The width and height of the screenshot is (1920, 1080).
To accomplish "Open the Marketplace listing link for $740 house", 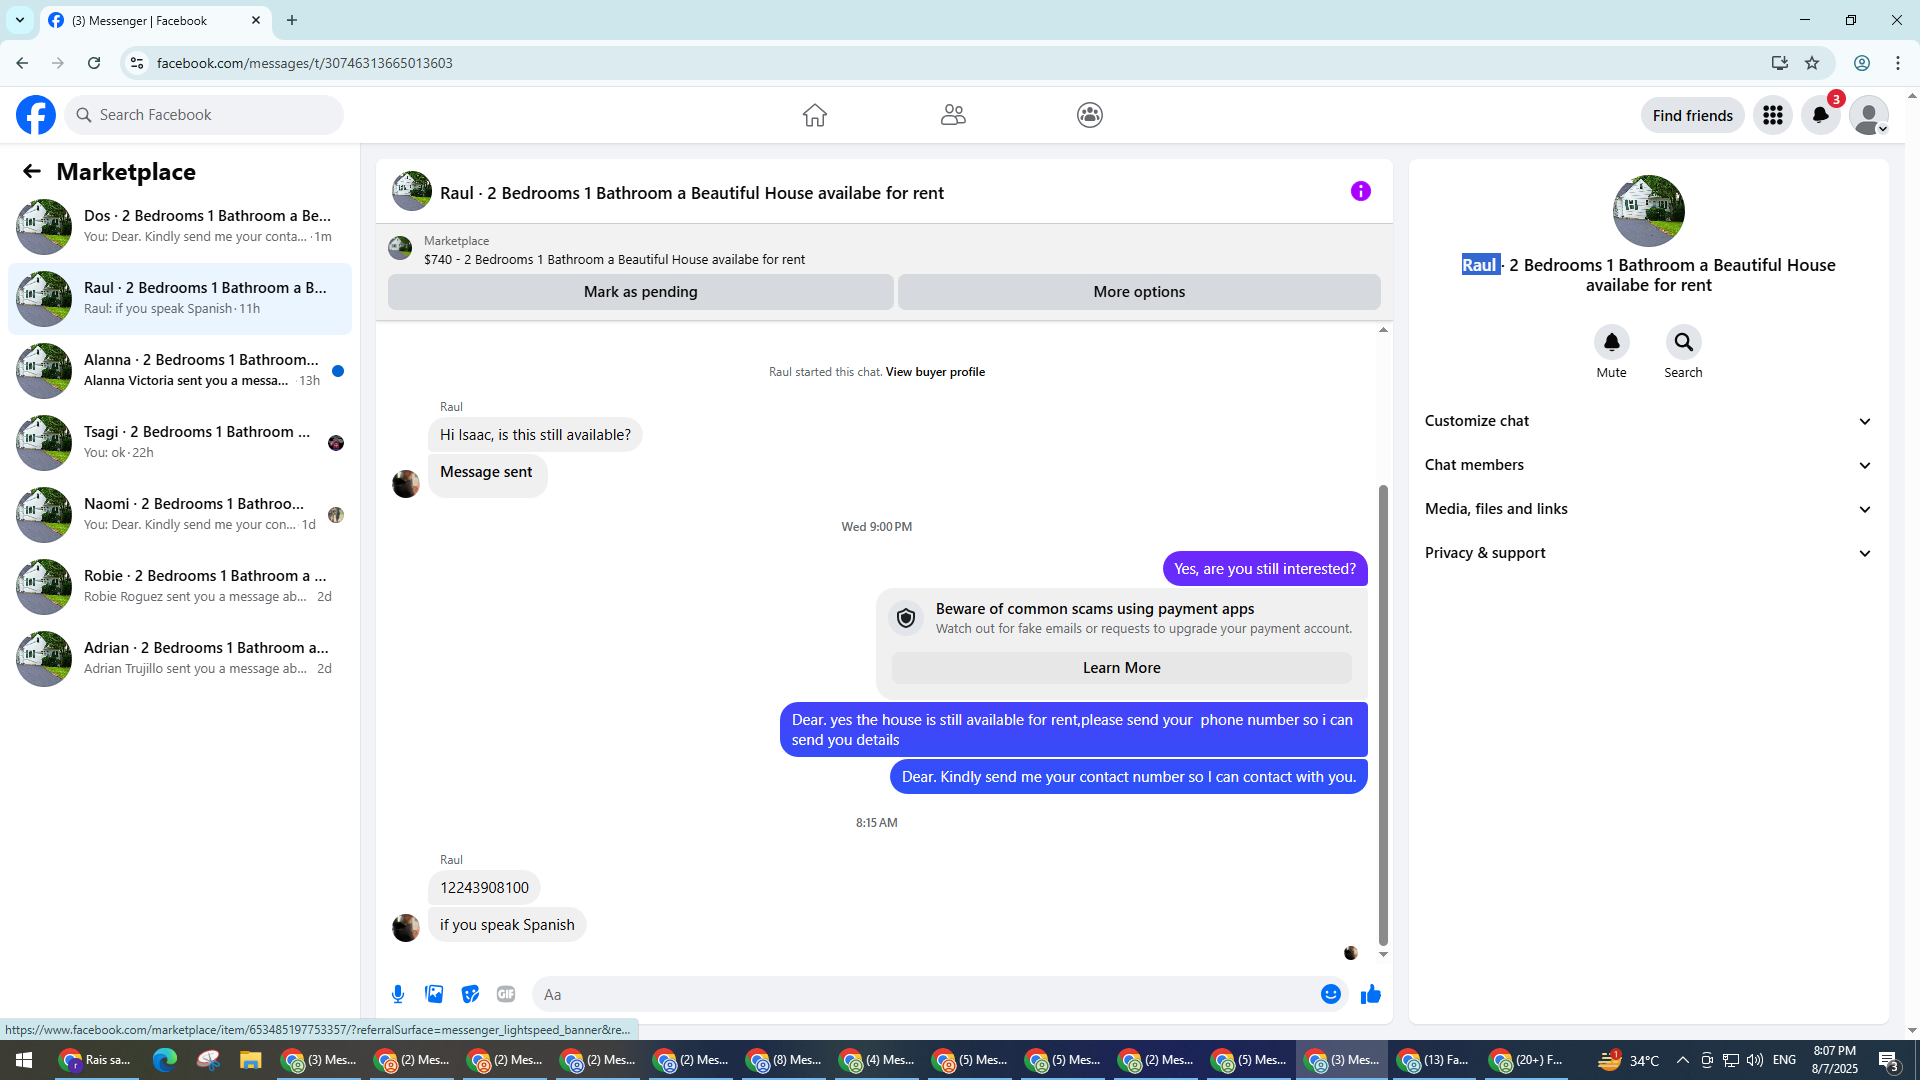I will click(x=614, y=260).
